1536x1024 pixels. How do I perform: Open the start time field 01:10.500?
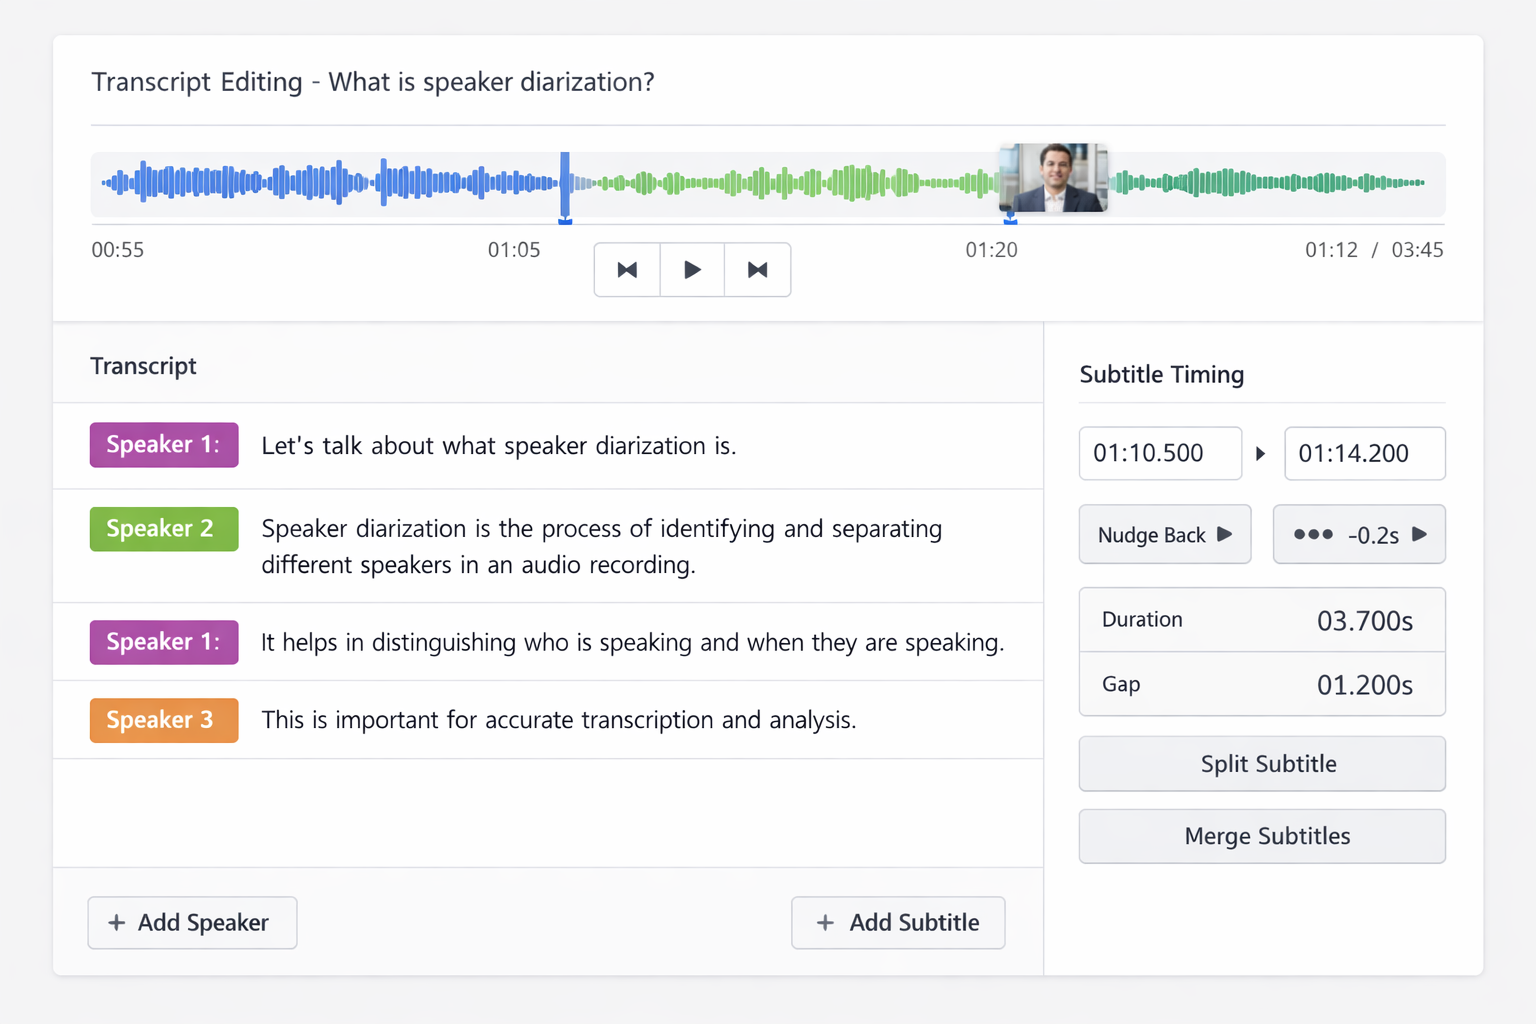[1159, 453]
